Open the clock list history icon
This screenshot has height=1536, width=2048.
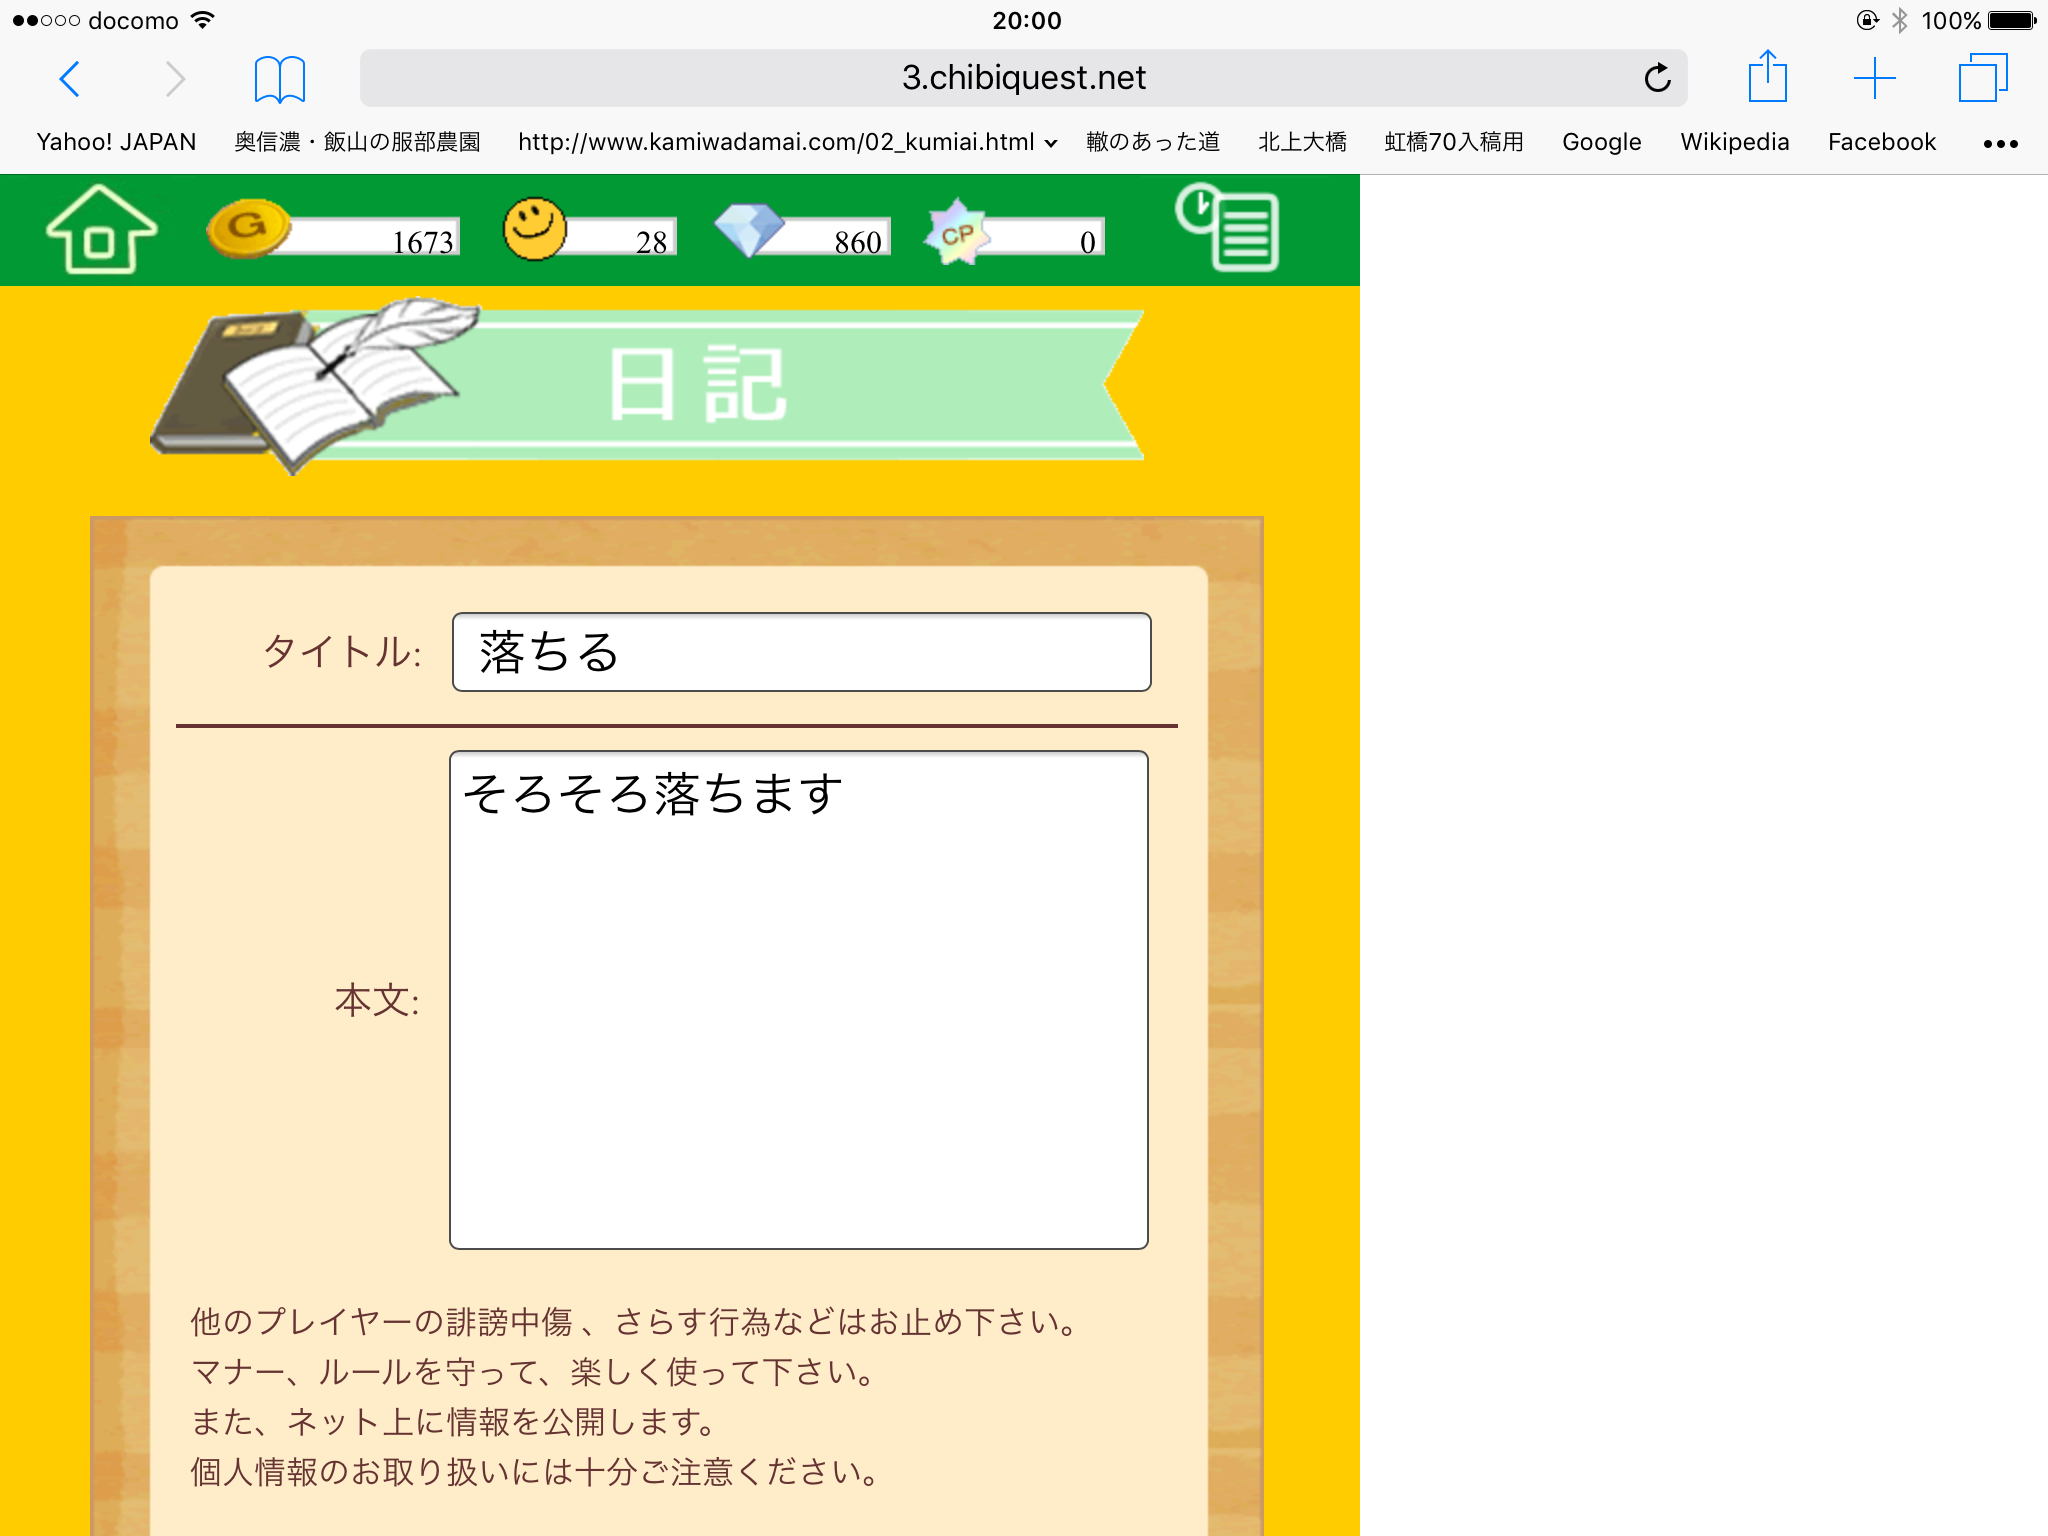(x=1228, y=227)
